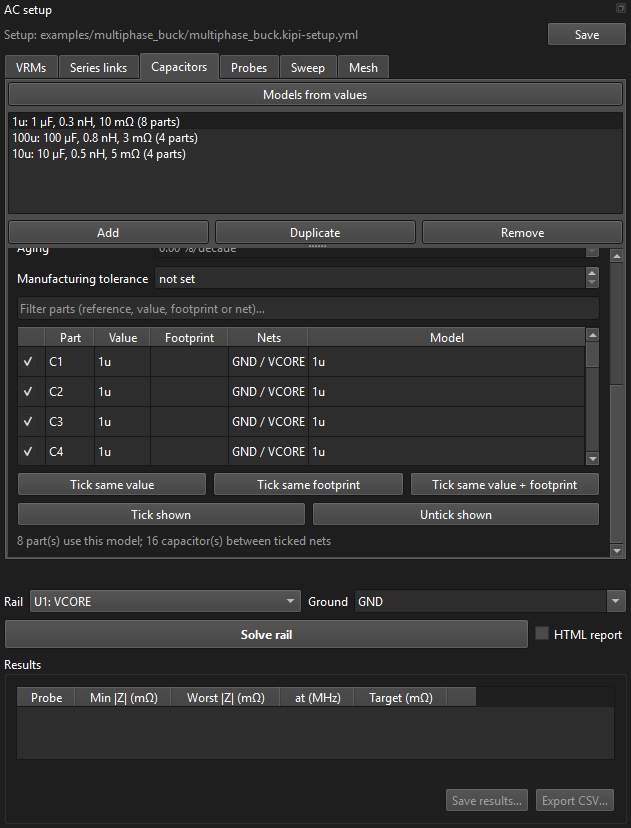Untick the C2 part checkbox
Screen dimensions: 631x828
28,392
